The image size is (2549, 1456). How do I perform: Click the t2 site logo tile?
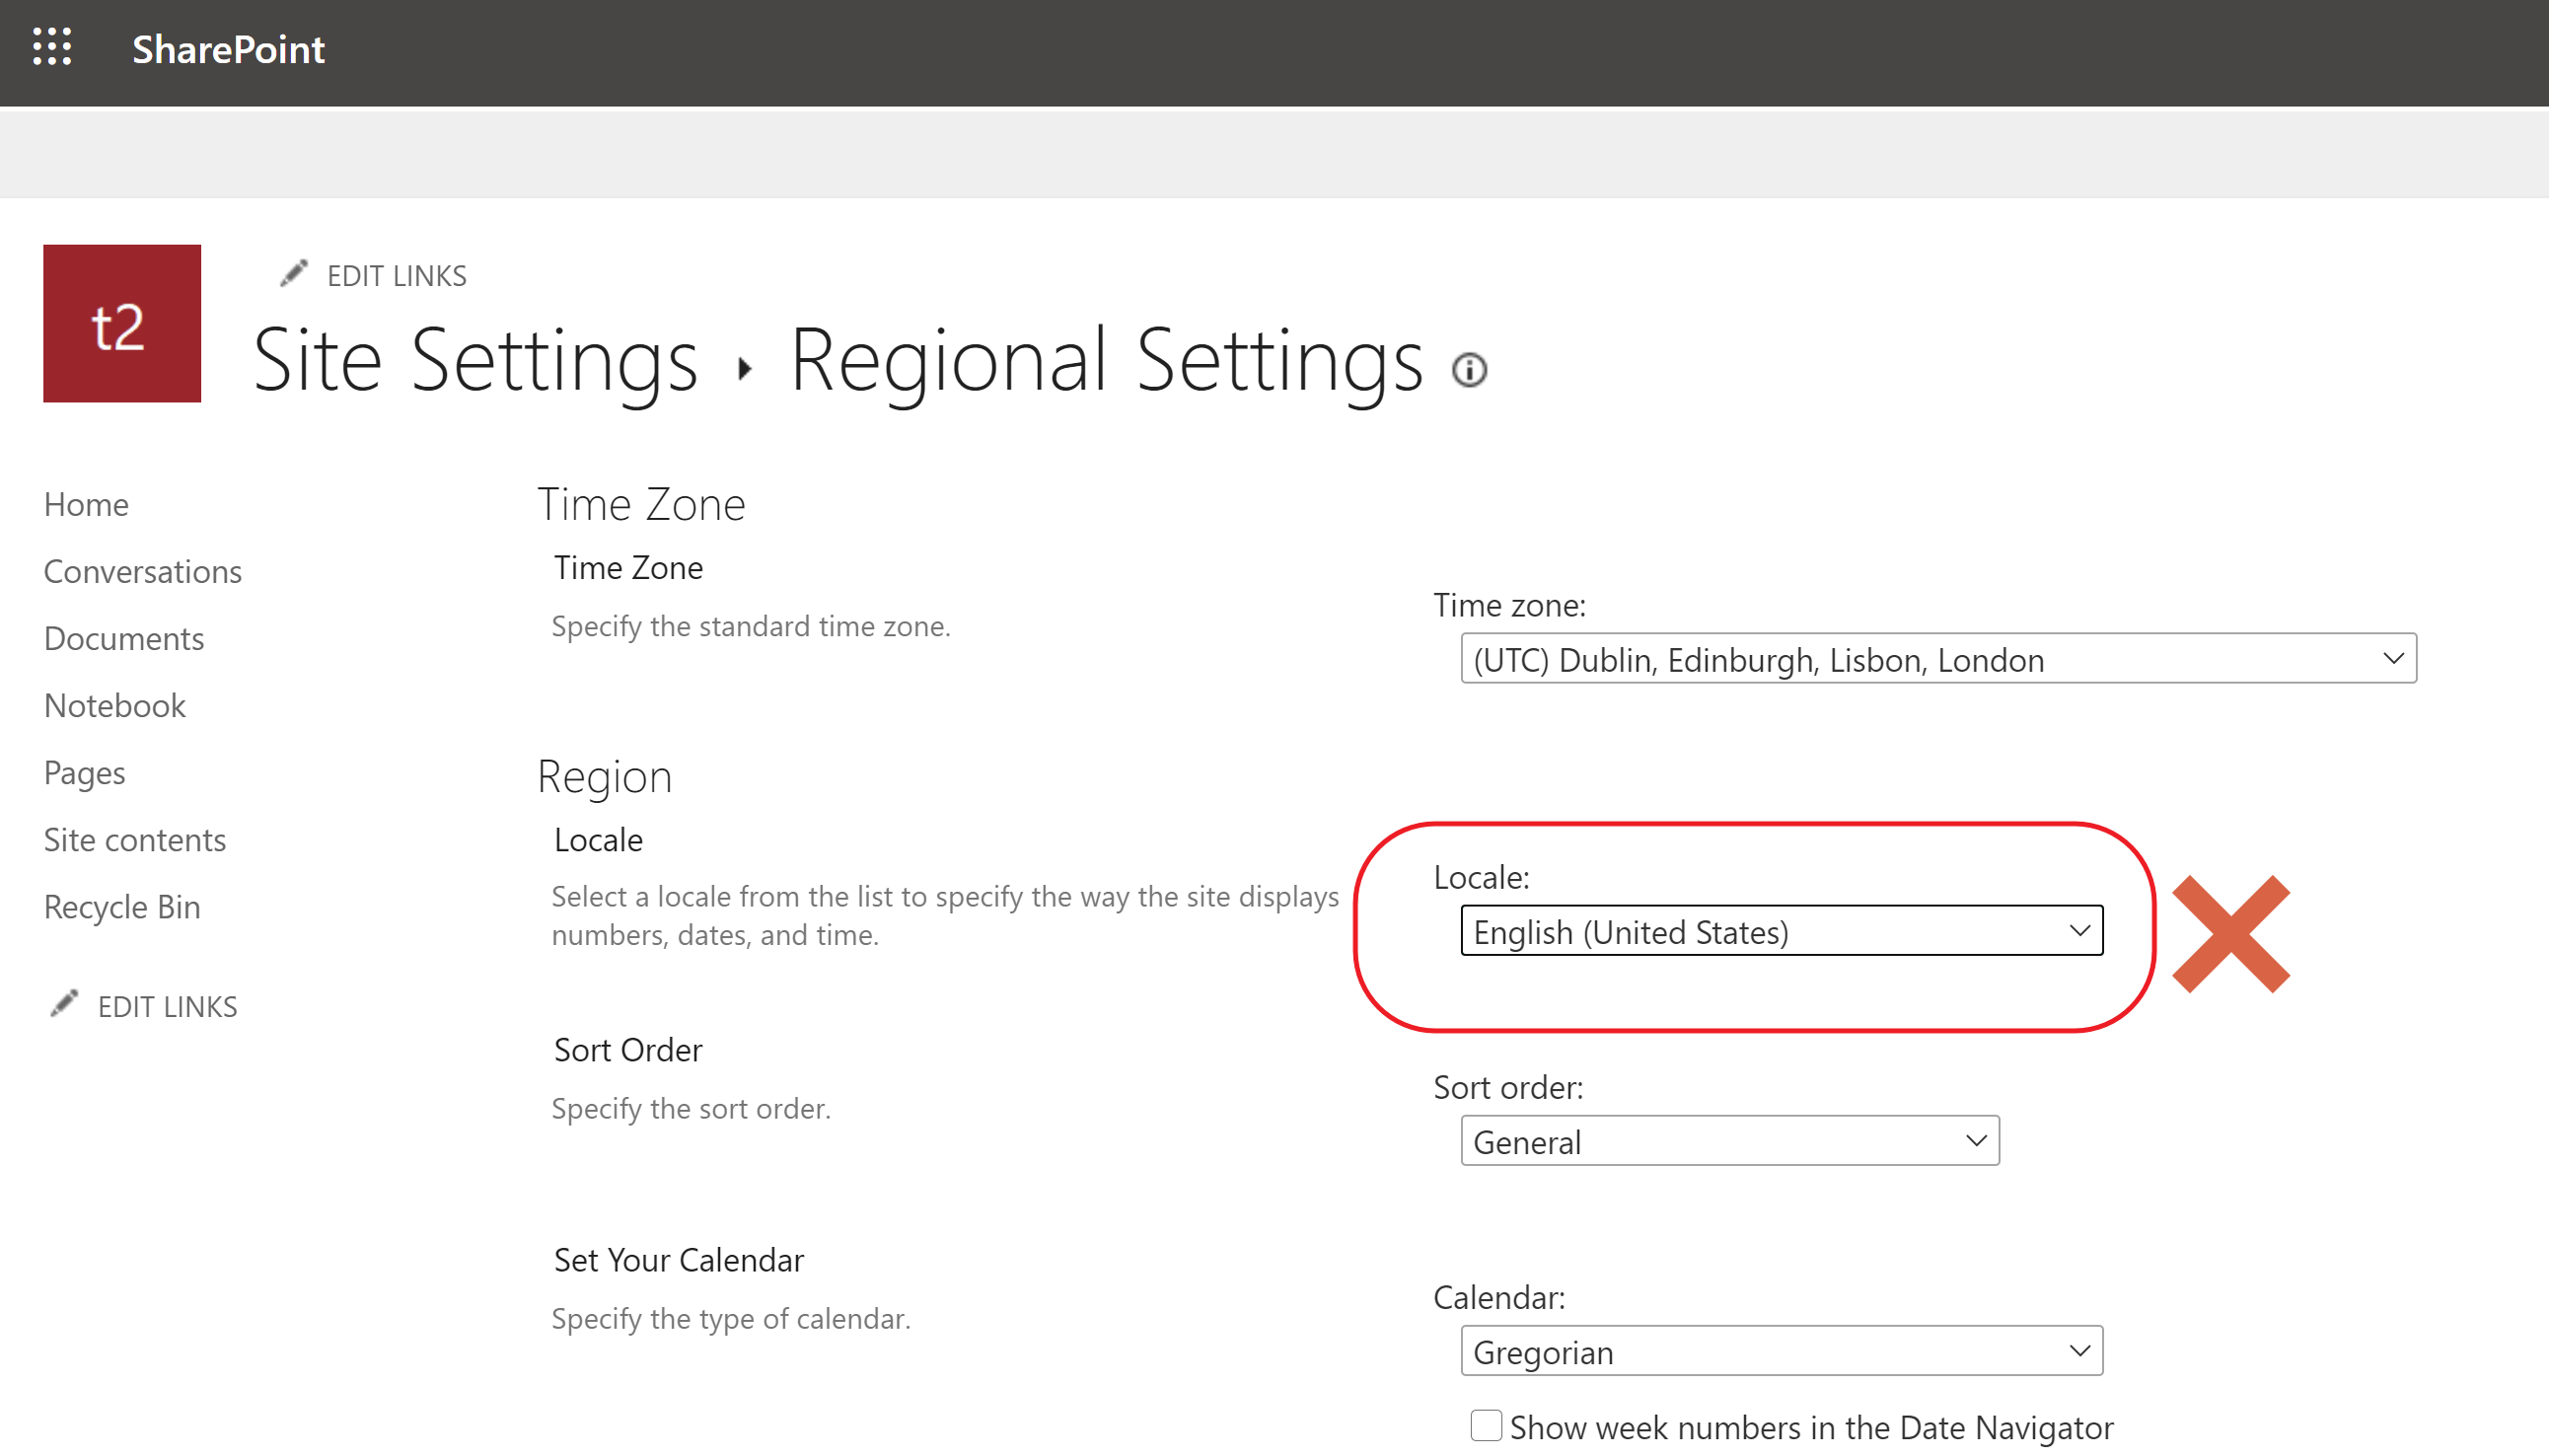point(122,324)
